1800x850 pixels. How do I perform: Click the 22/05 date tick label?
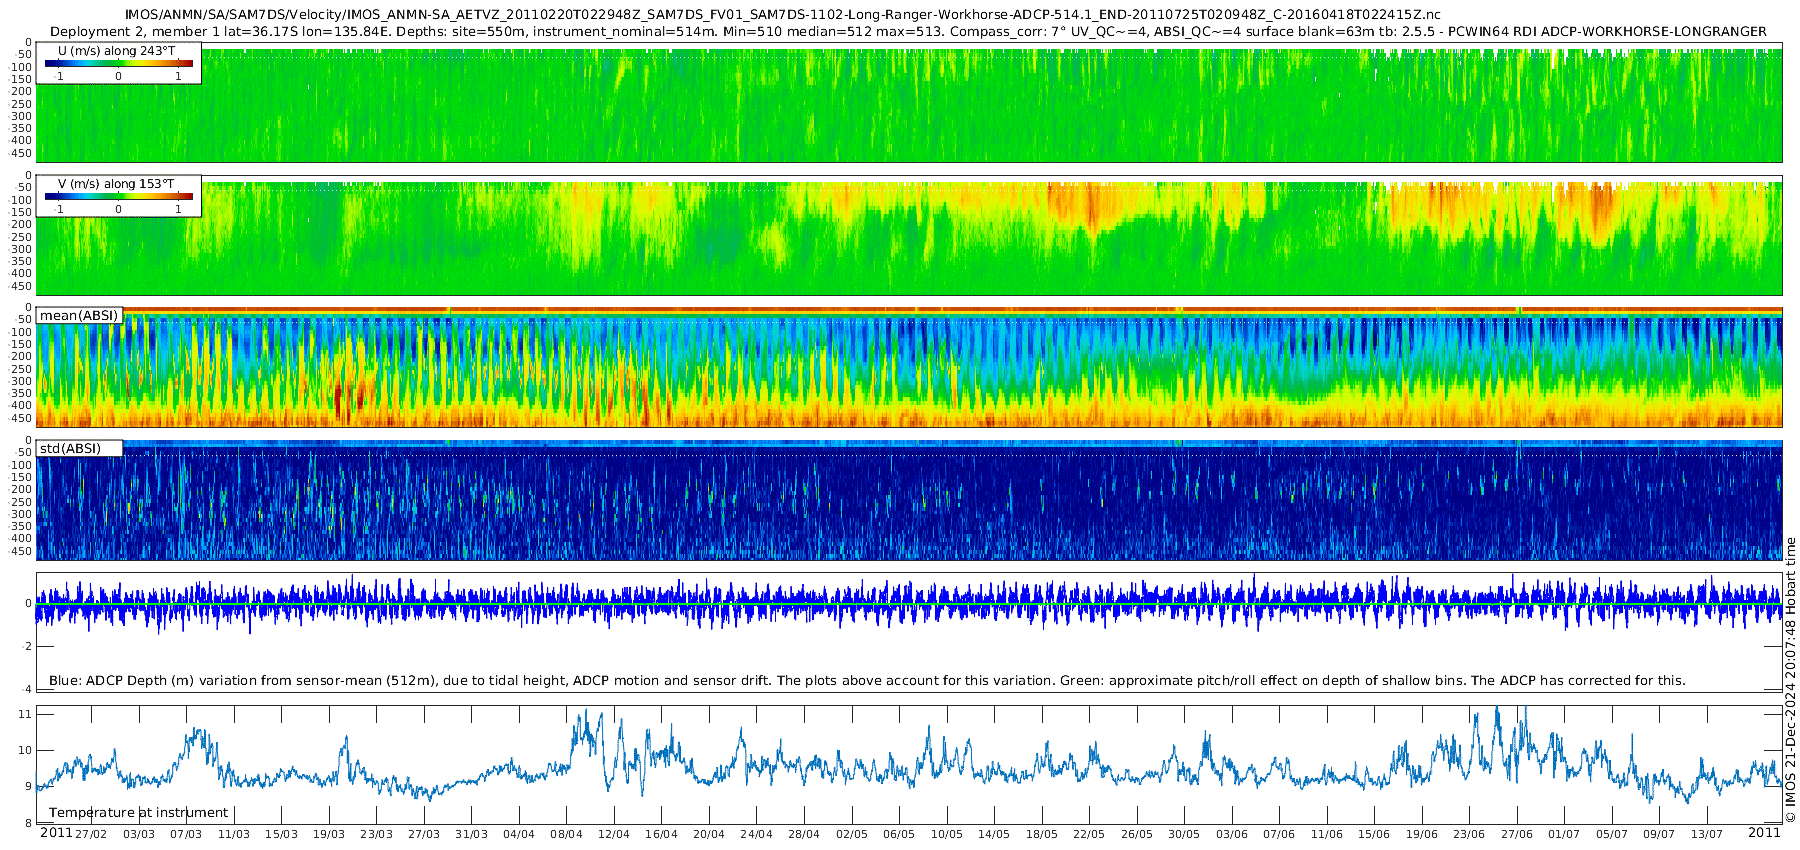(x=1089, y=834)
